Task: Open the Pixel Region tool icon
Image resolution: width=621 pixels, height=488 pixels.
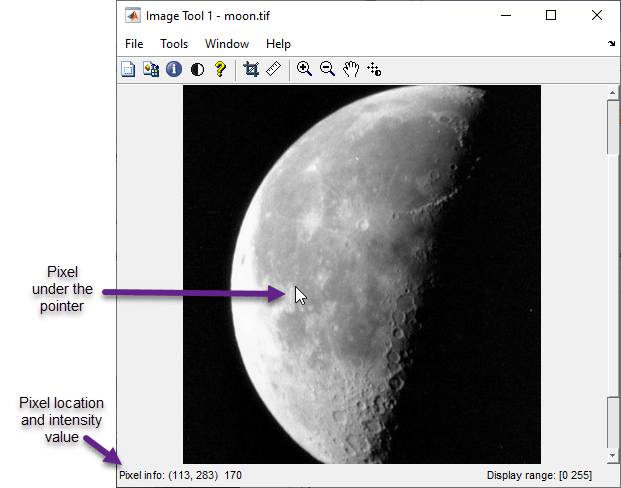Action: point(151,69)
